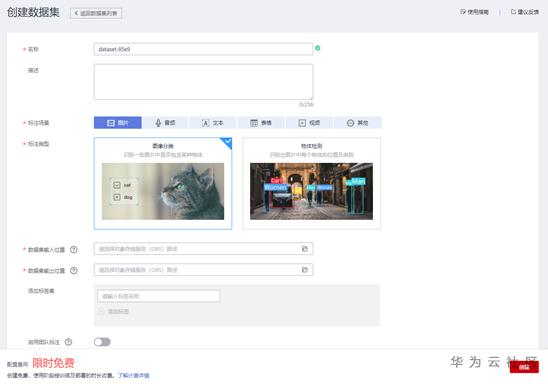The image size is (548, 384).
Task: Focus the dataset name field containing dataset-85e9
Action: (x=203, y=49)
